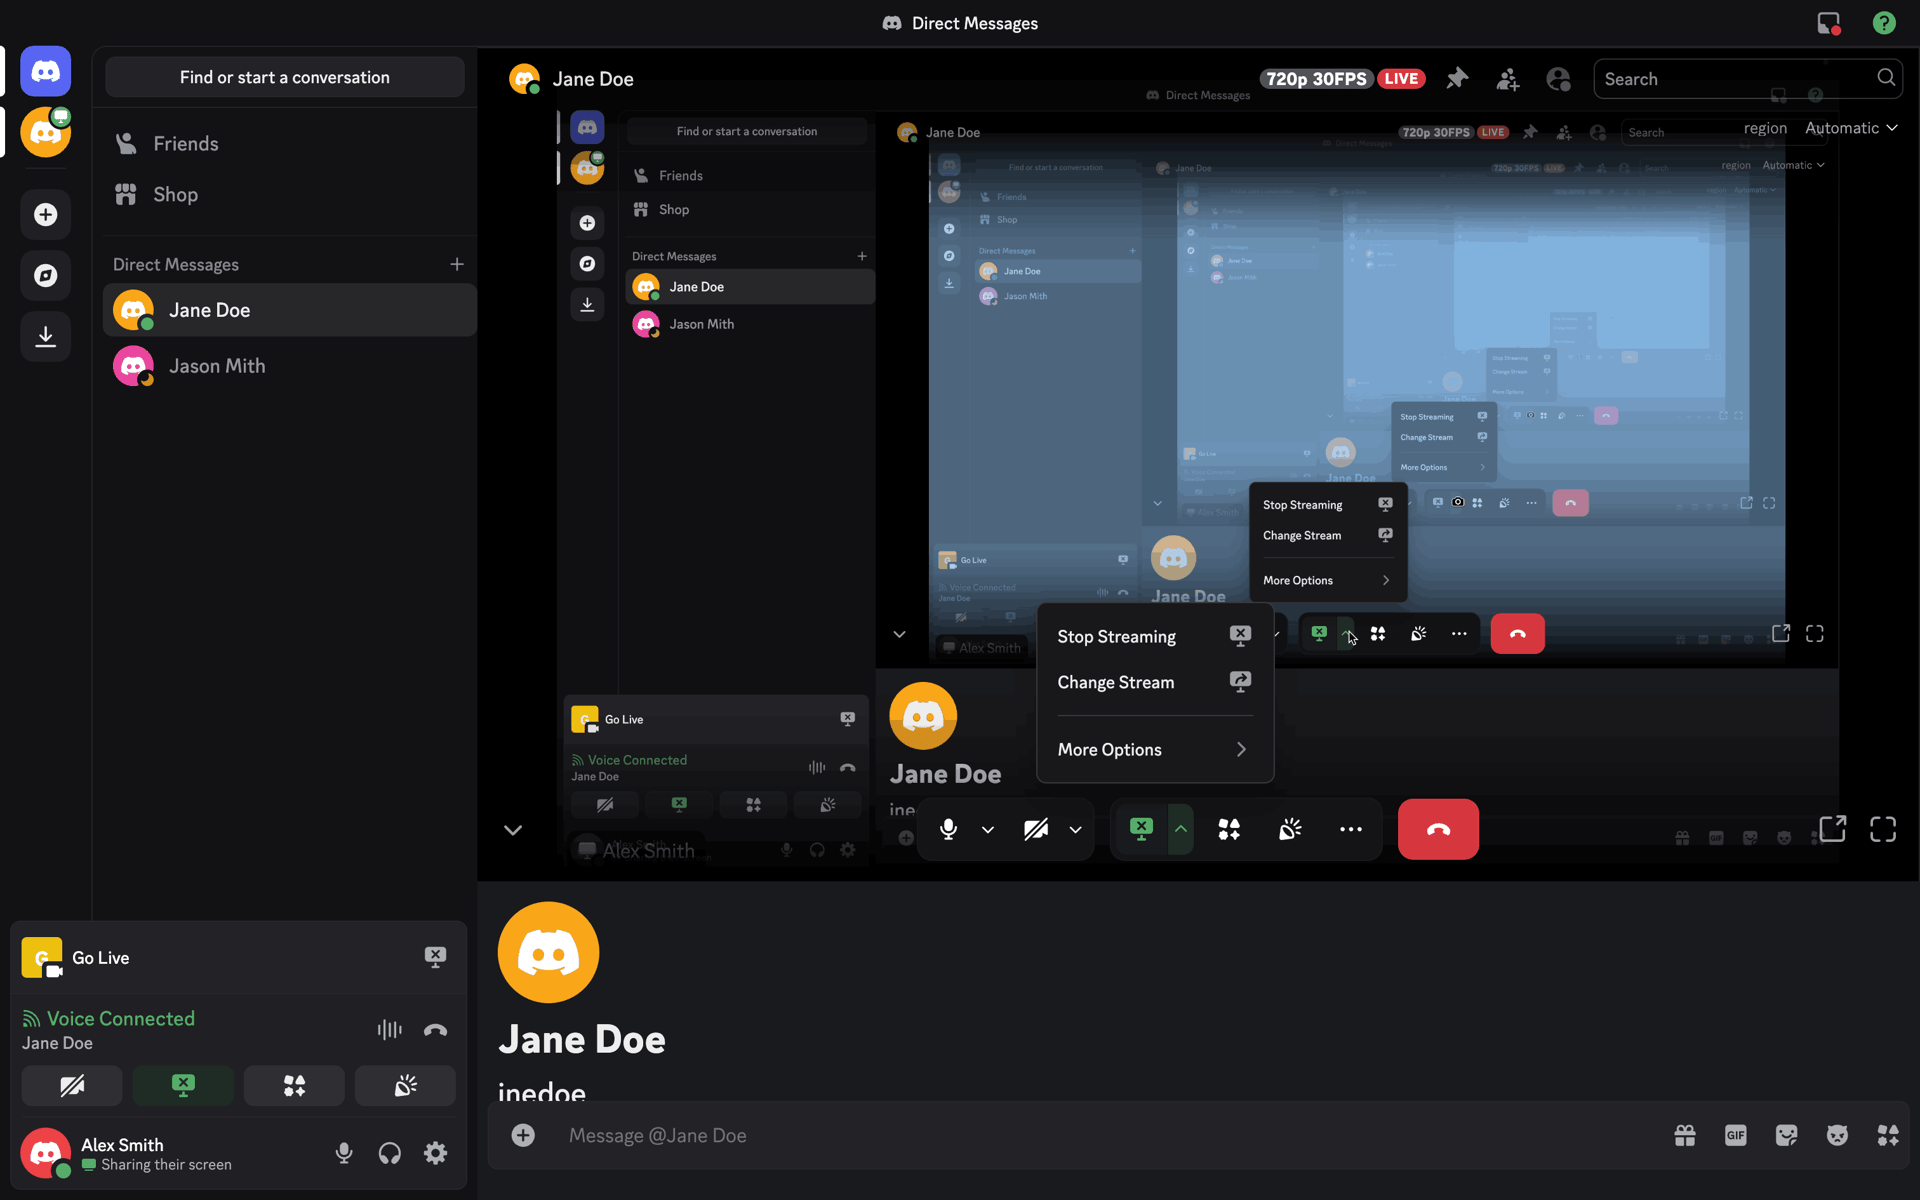Click Find or start a conversation
Viewport: 1920px width, 1200px height.
285,77
